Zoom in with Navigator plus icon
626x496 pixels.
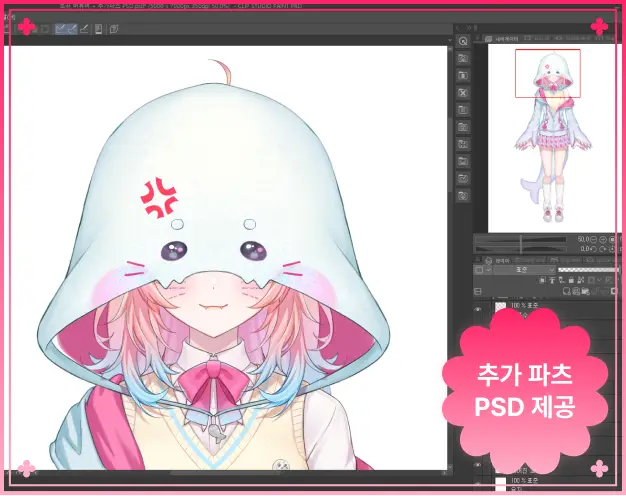tap(603, 240)
